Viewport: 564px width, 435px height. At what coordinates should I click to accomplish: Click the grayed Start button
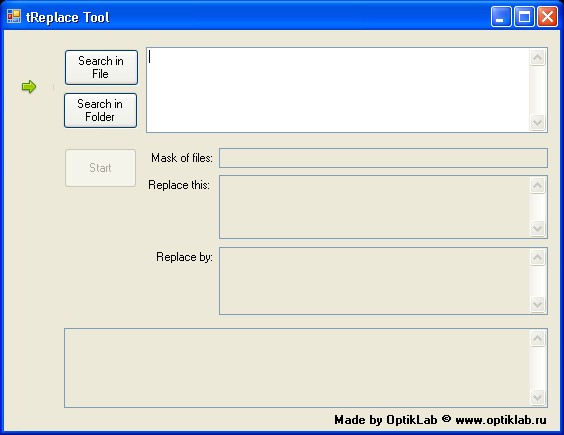tap(100, 168)
